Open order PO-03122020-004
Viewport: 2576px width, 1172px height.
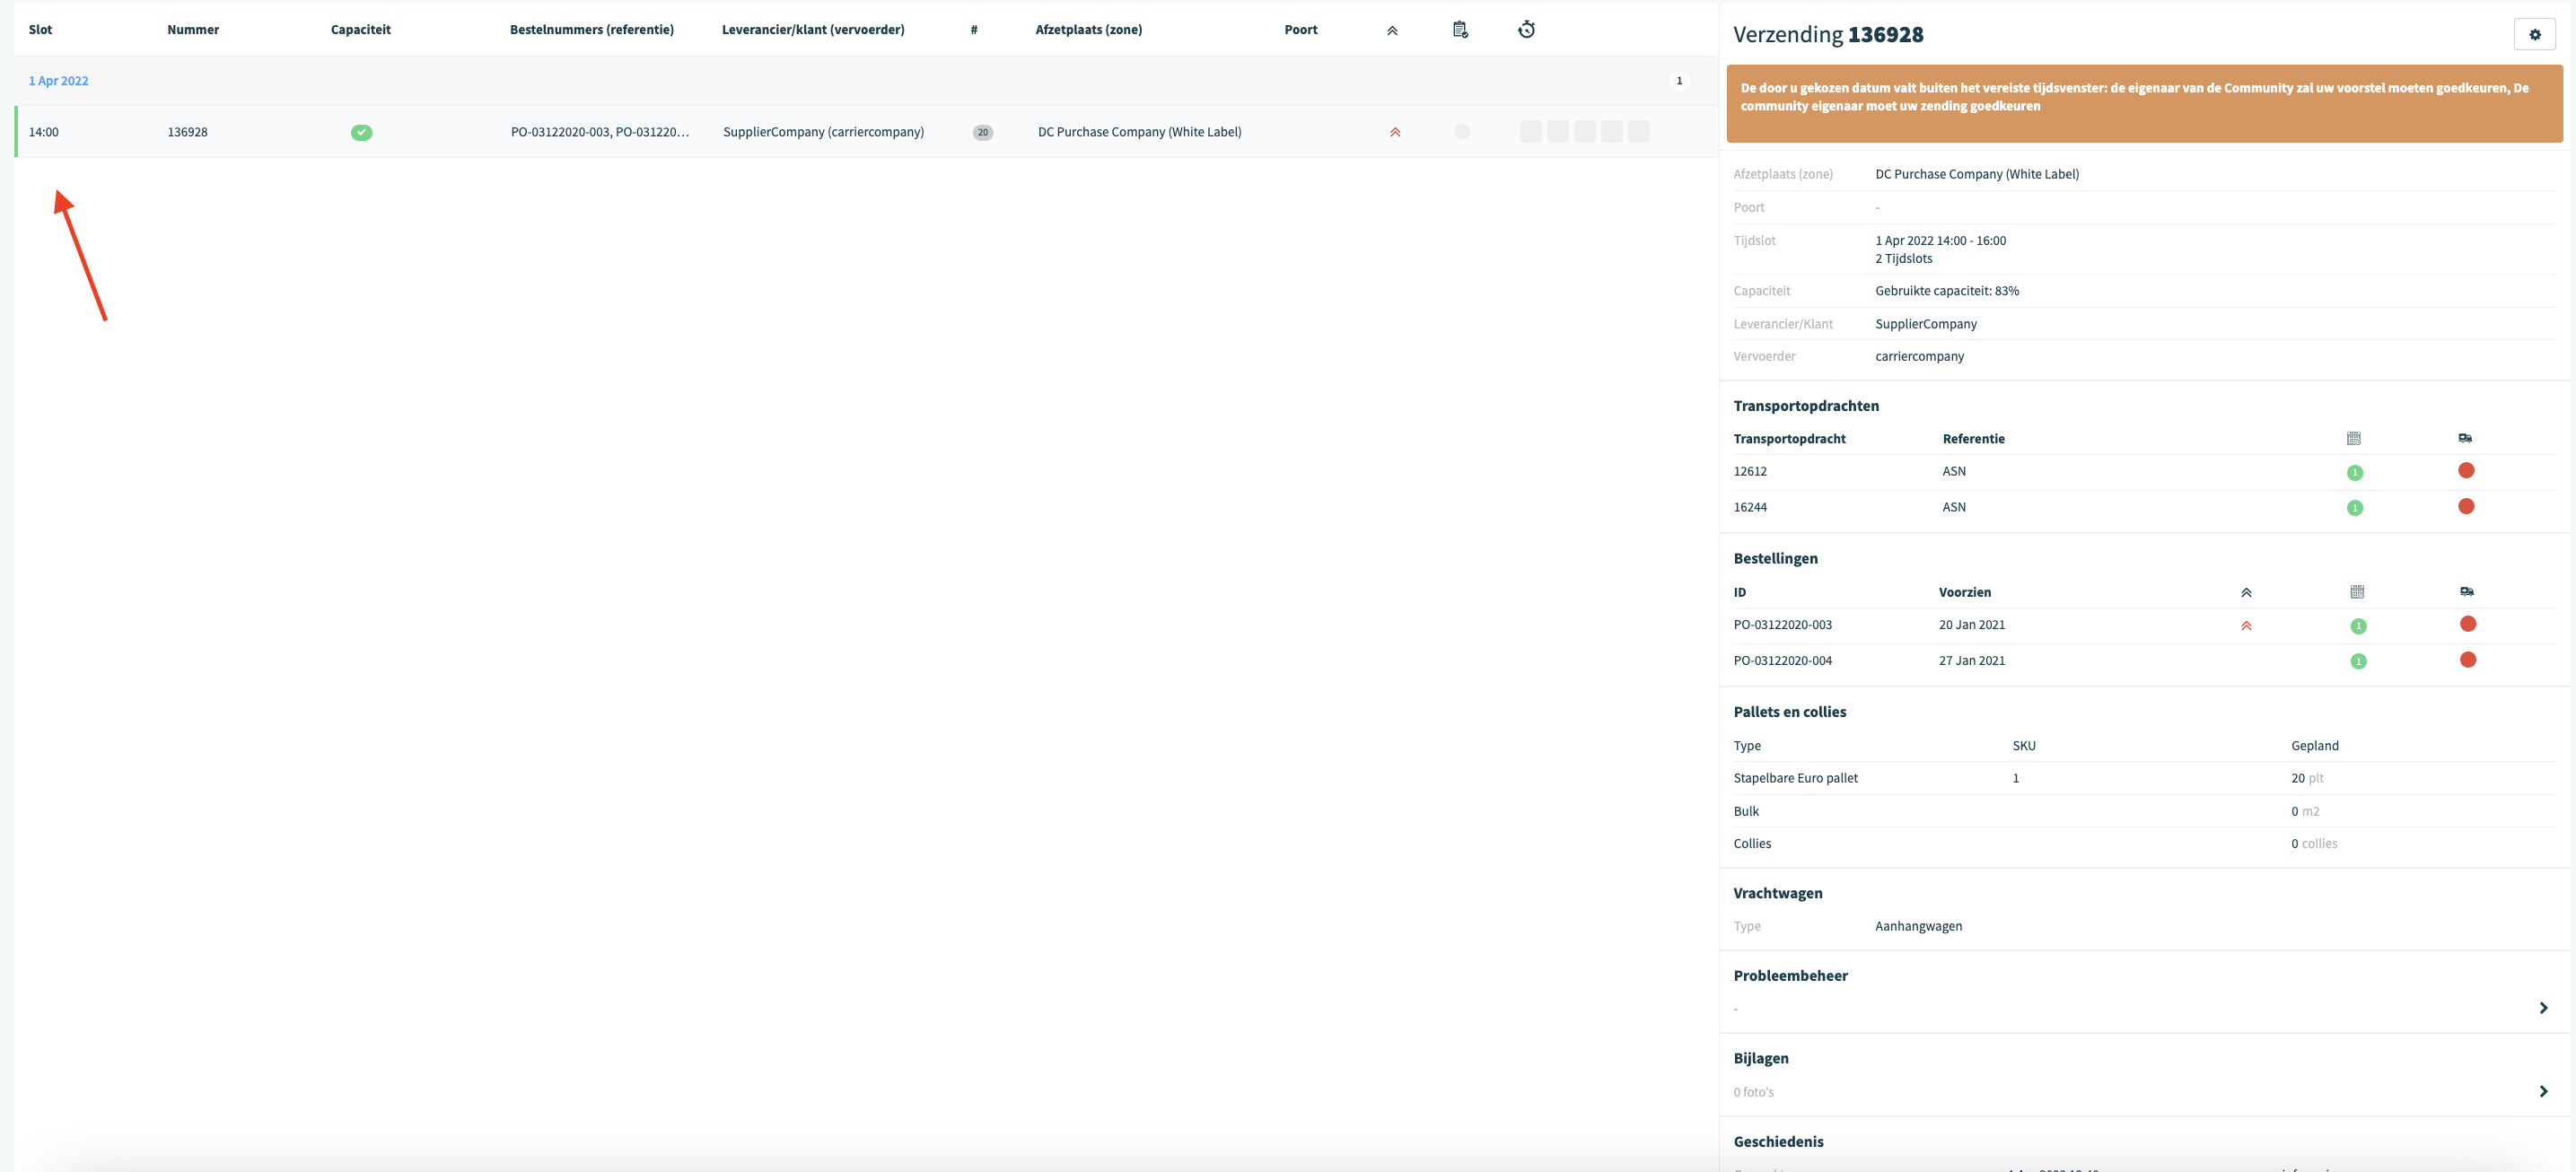(1782, 661)
